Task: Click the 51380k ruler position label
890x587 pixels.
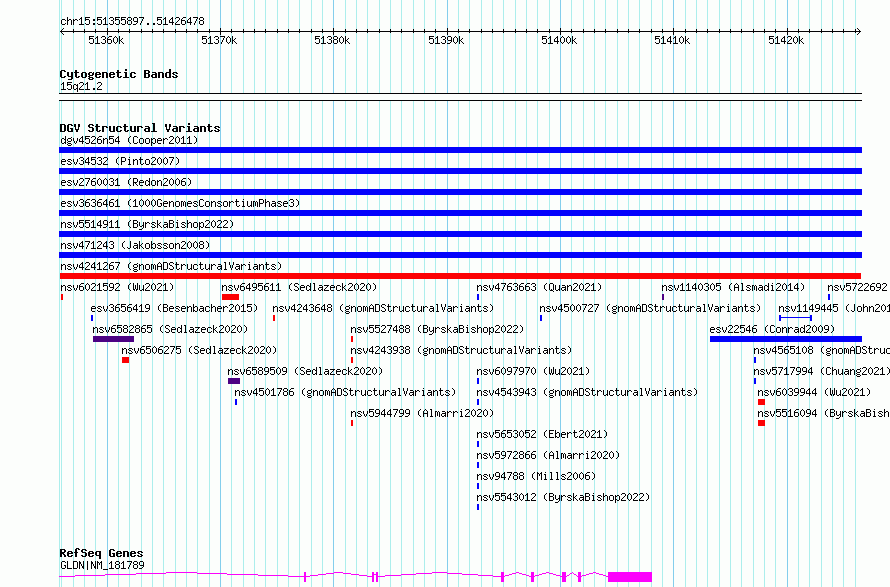Action: (x=332, y=40)
